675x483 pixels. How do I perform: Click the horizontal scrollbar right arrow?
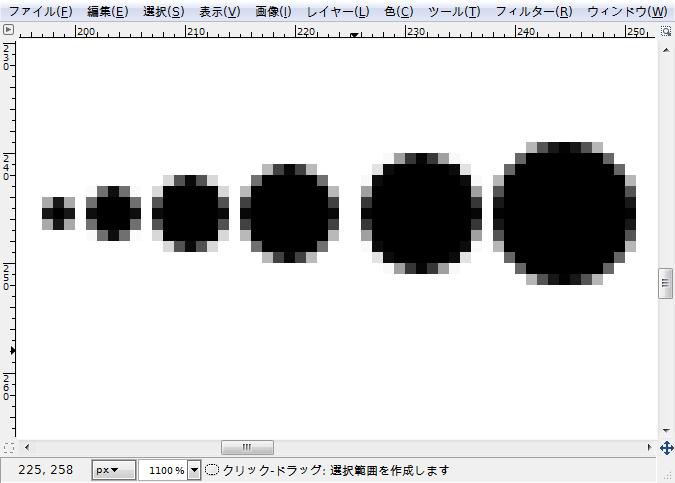(650, 447)
